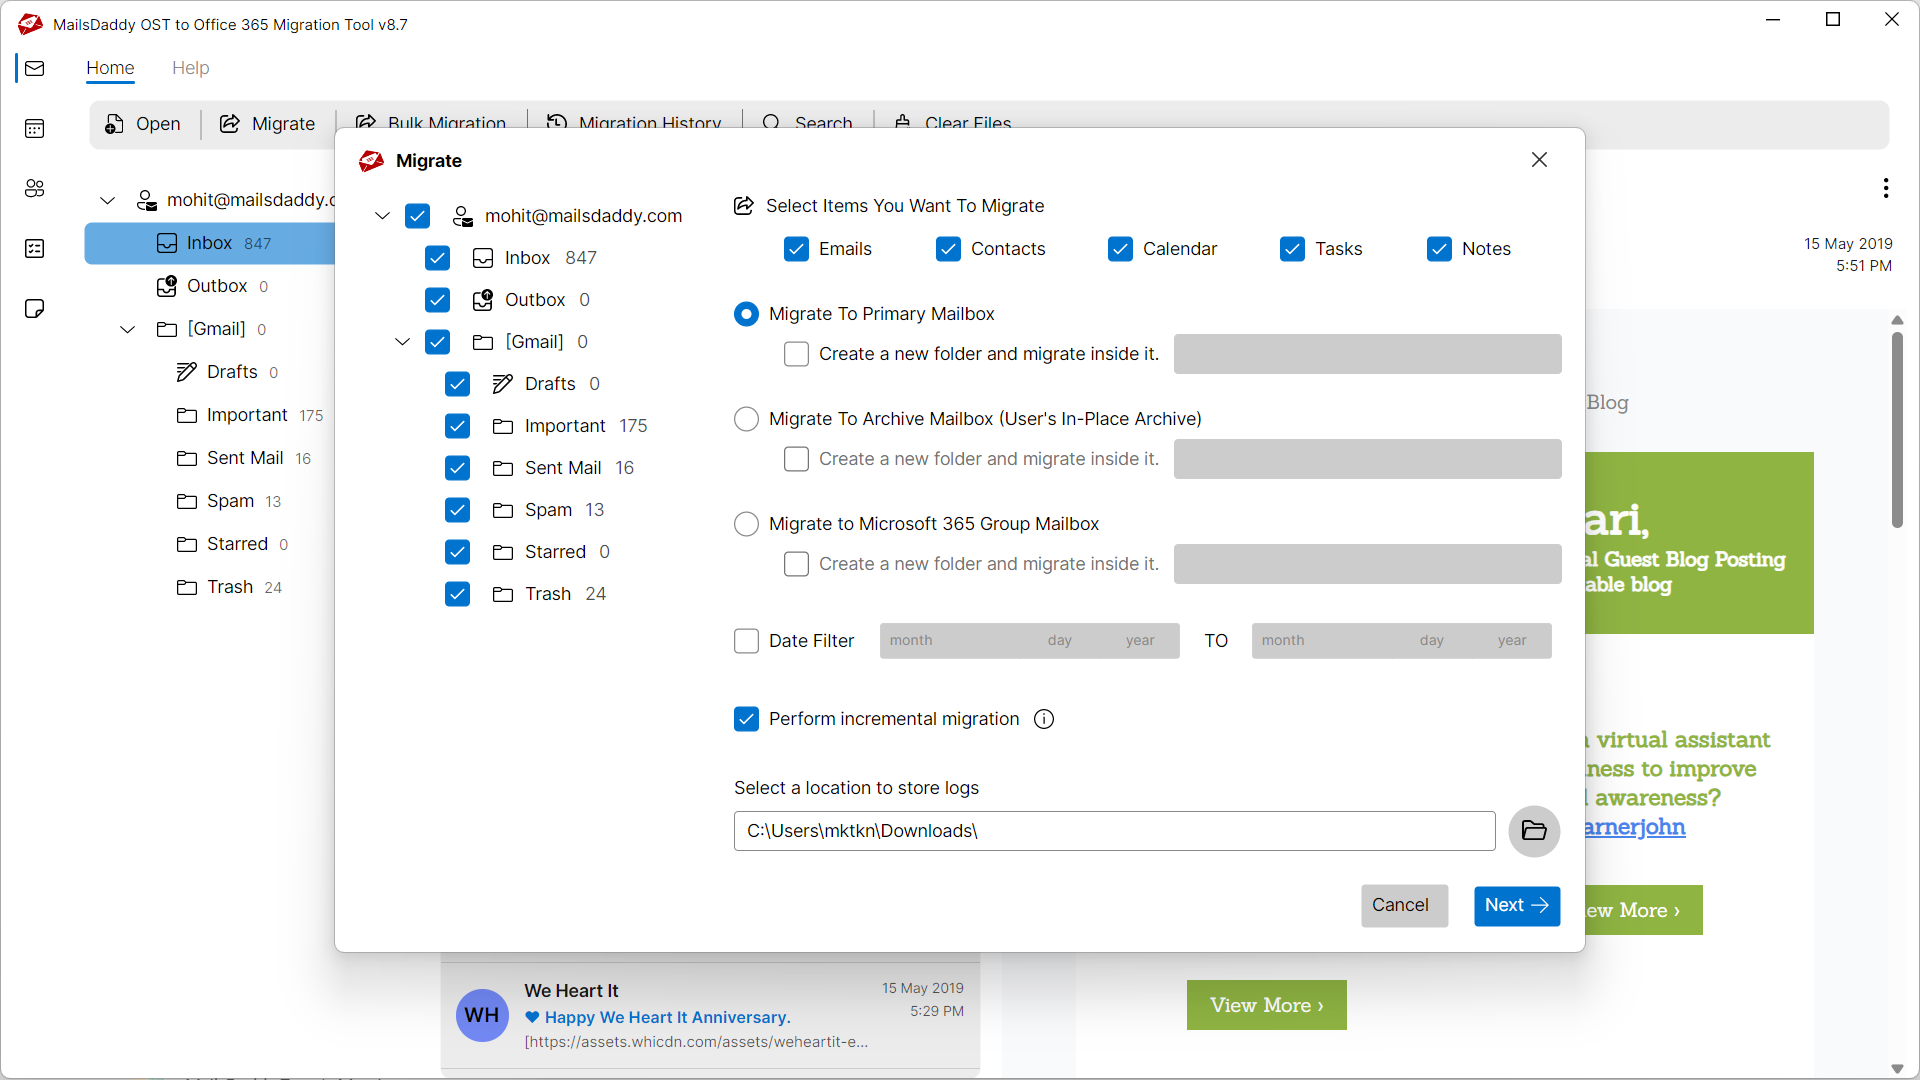Click the WH sender avatar
This screenshot has height=1080, width=1920.
click(x=482, y=1015)
